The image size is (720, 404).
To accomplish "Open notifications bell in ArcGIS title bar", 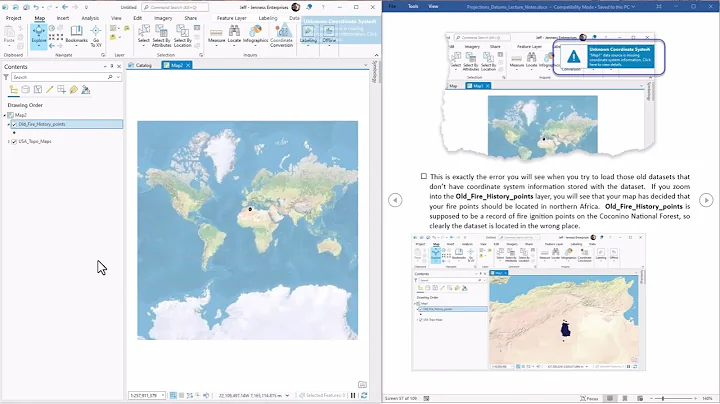I will pyautogui.click(x=309, y=7).
